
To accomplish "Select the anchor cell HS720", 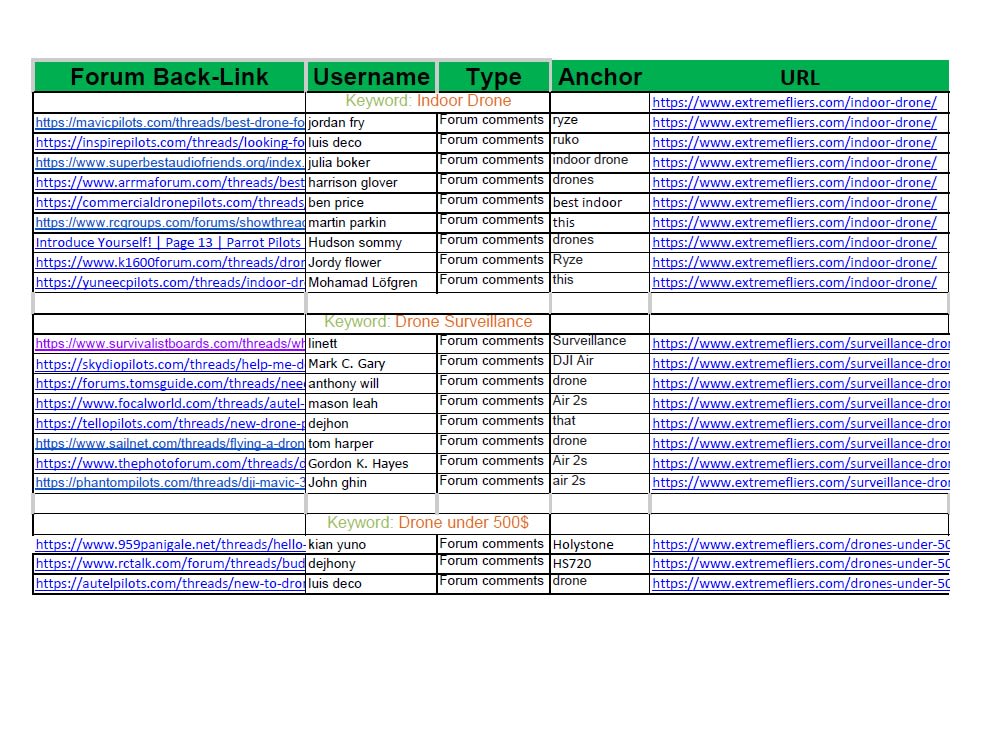I will click(x=600, y=564).
